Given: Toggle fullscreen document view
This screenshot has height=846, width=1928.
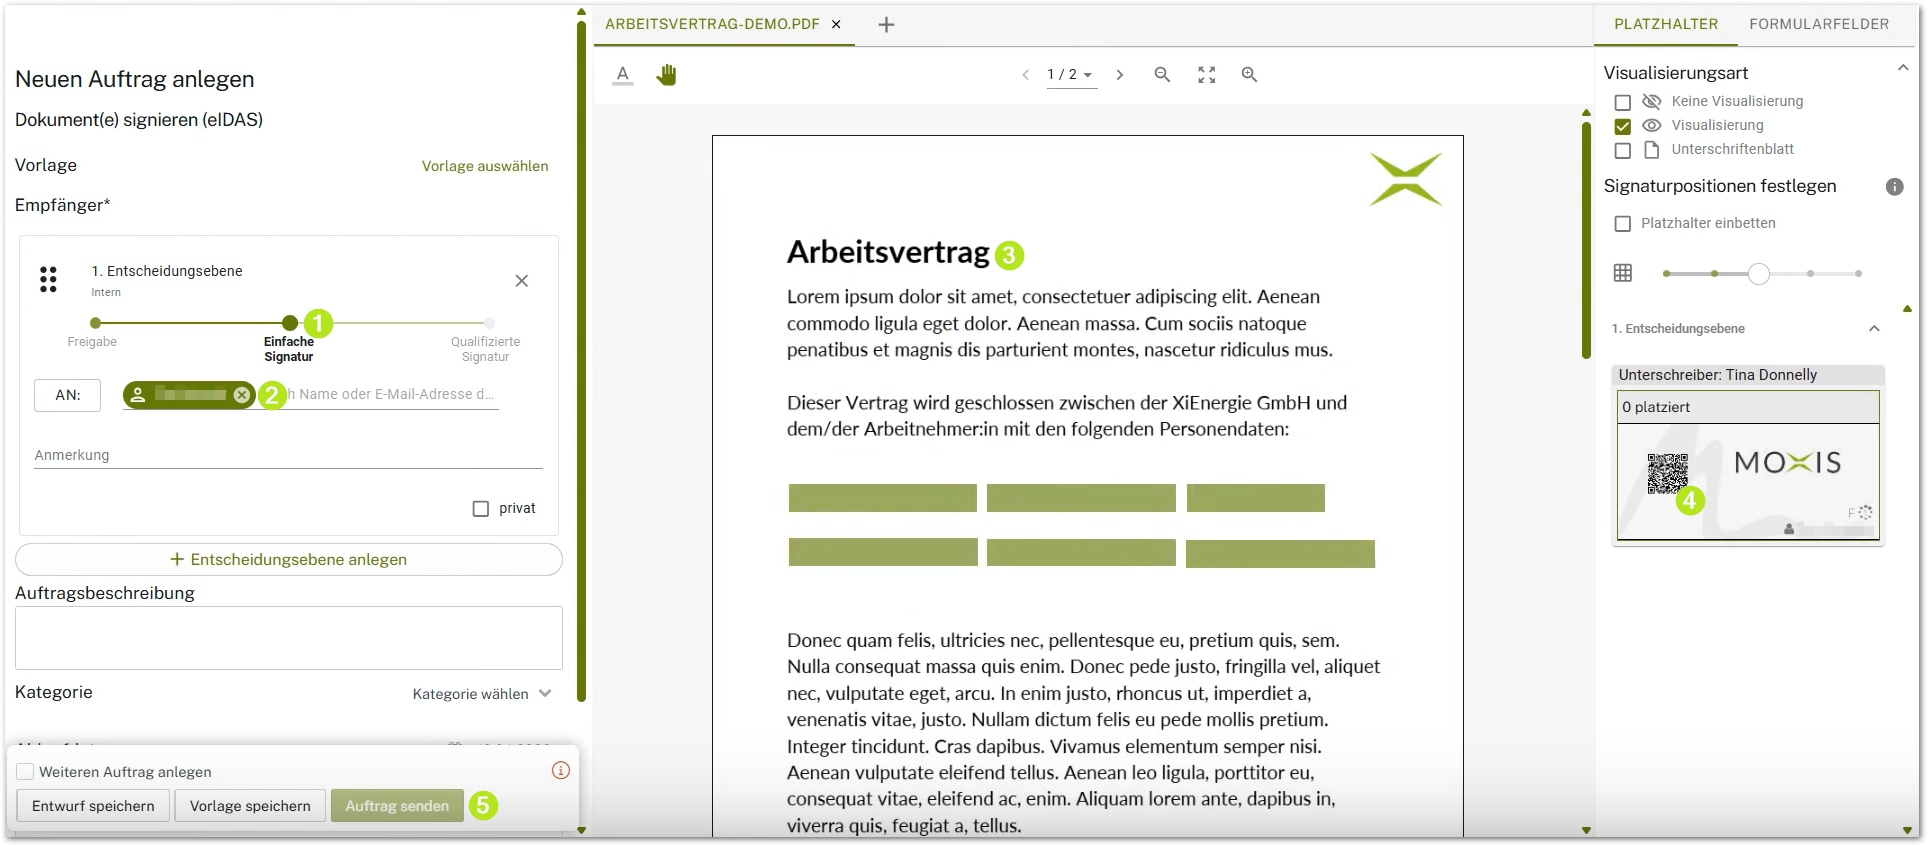Looking at the screenshot, I should pyautogui.click(x=1207, y=75).
